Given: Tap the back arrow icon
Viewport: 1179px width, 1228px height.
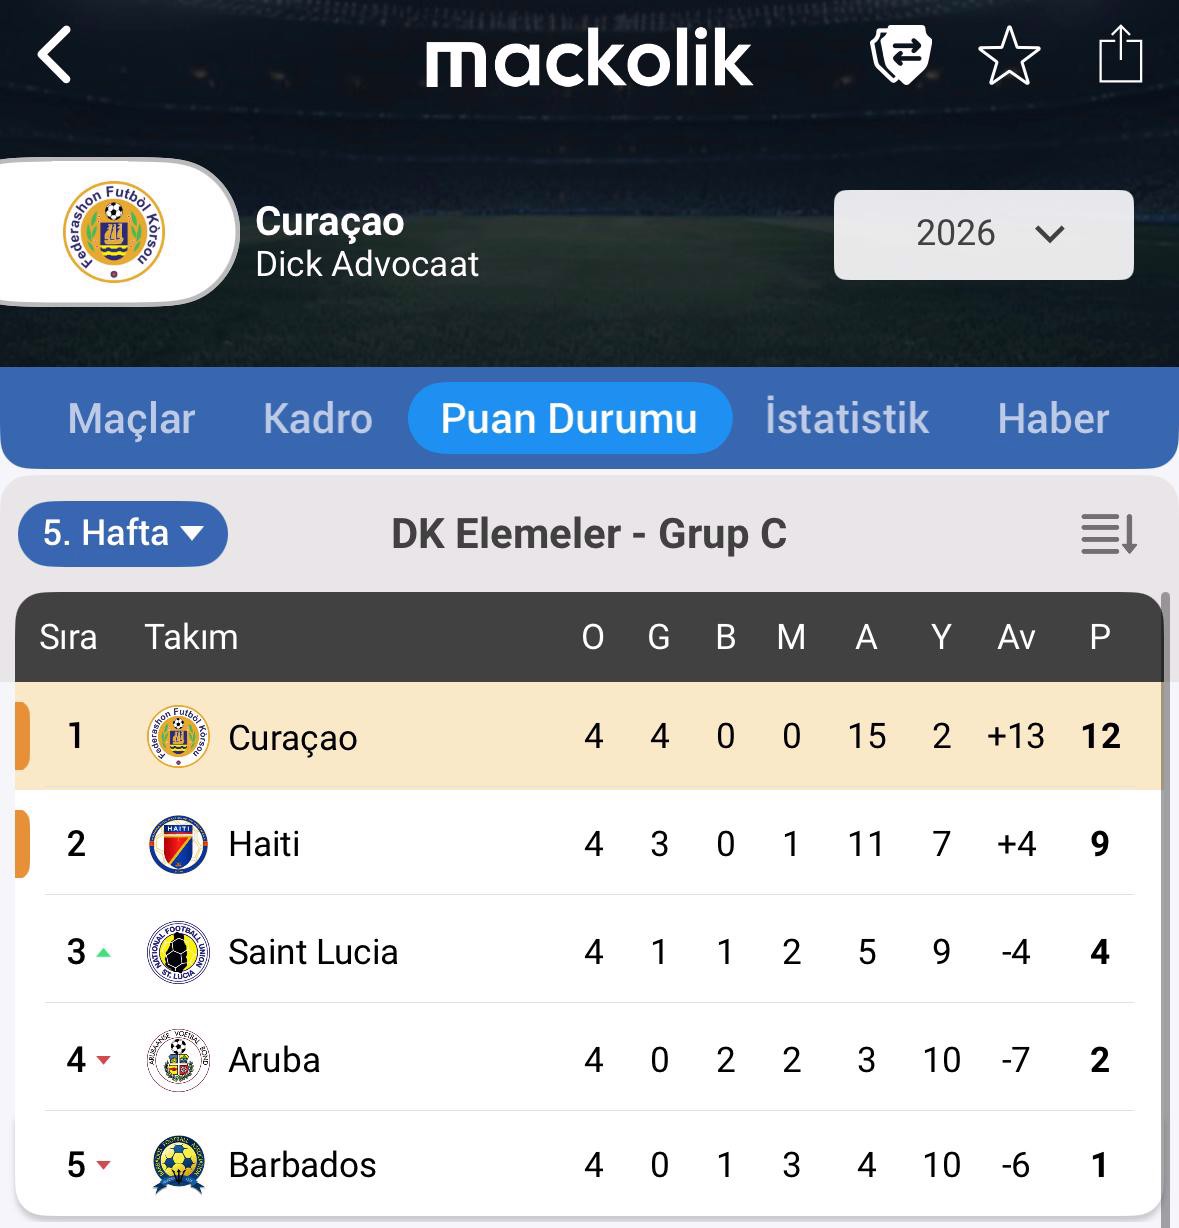Looking at the screenshot, I should [55, 55].
